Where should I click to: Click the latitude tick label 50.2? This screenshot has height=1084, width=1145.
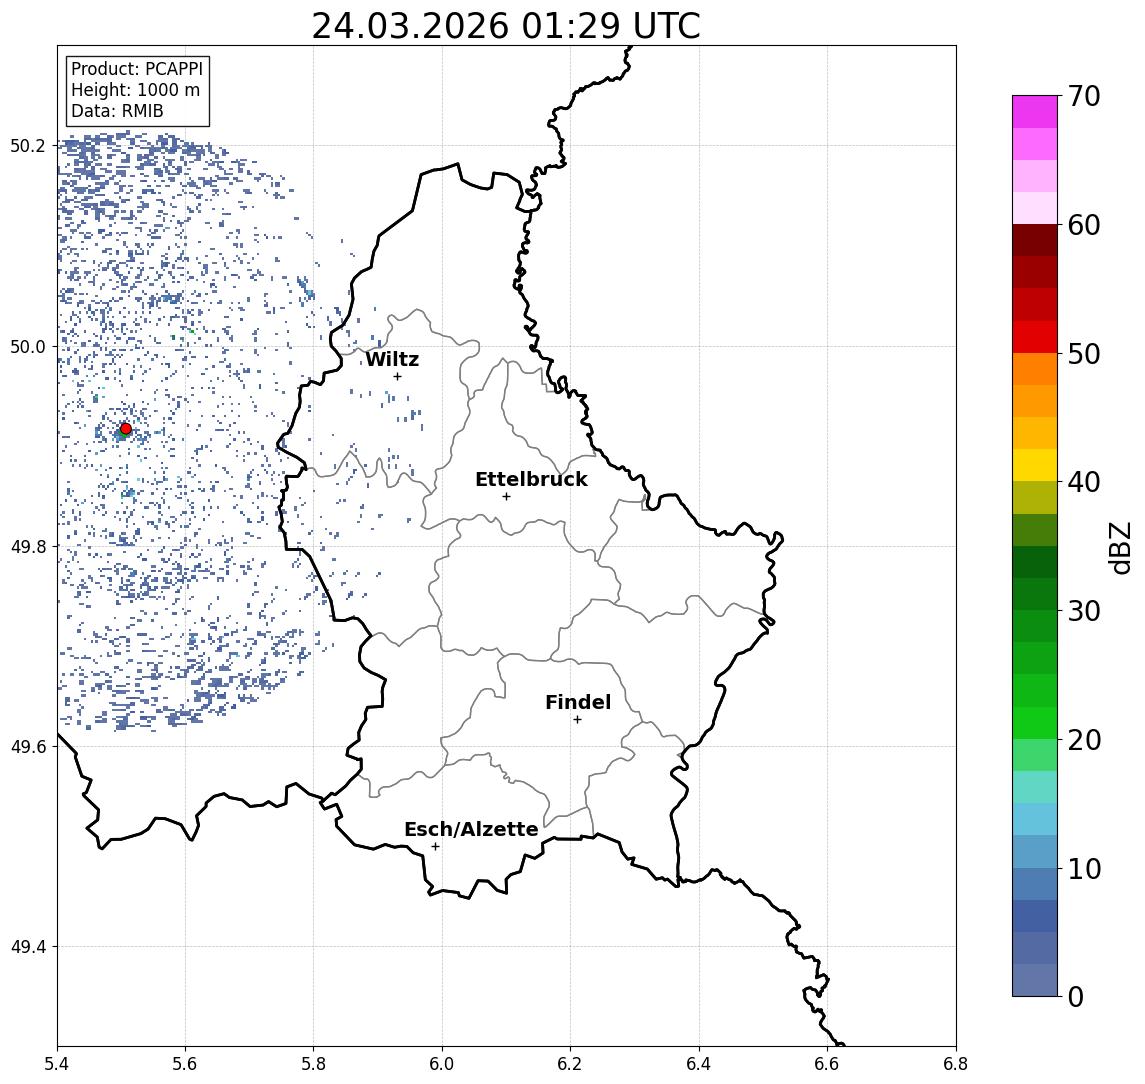pos(27,145)
